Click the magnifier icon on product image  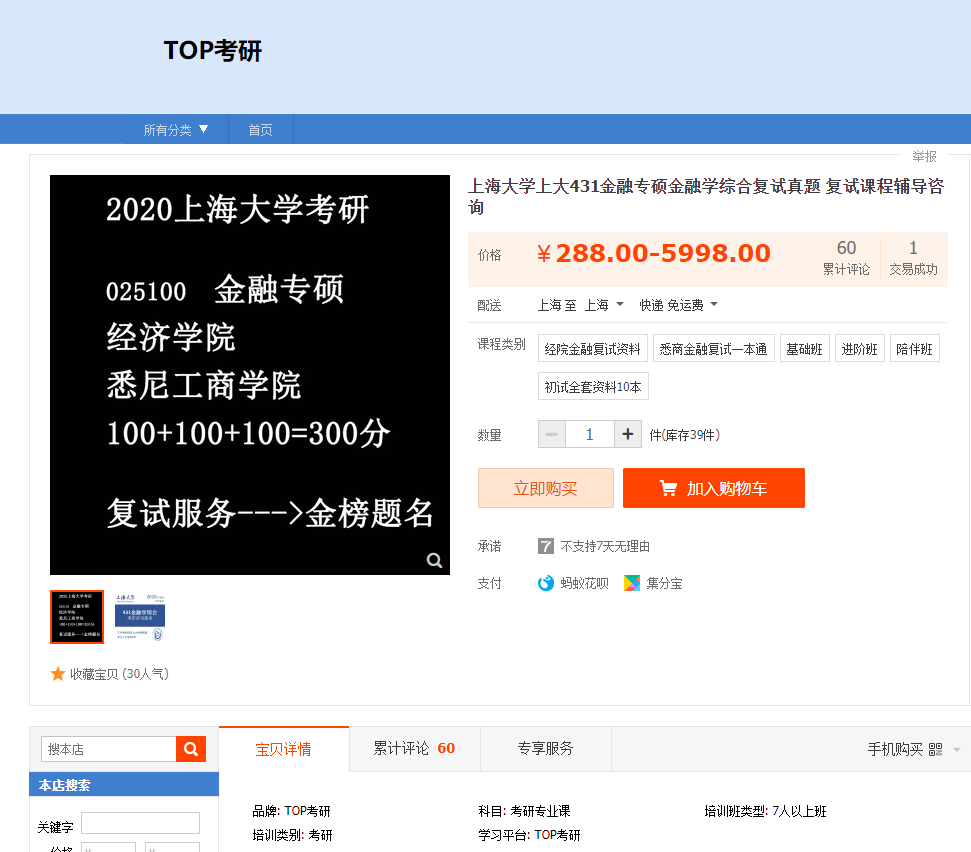coord(434,560)
